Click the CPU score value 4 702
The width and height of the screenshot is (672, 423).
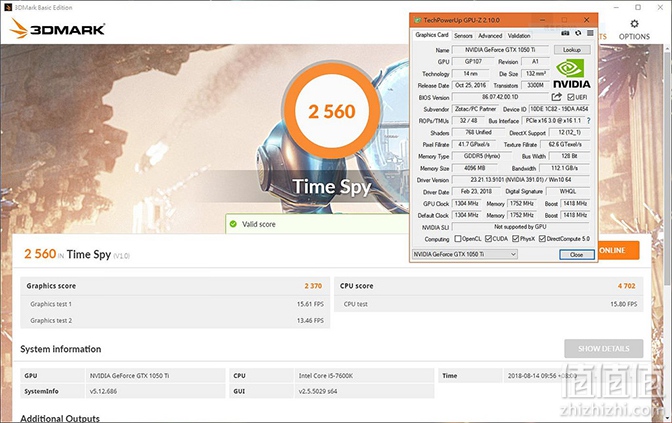(627, 286)
